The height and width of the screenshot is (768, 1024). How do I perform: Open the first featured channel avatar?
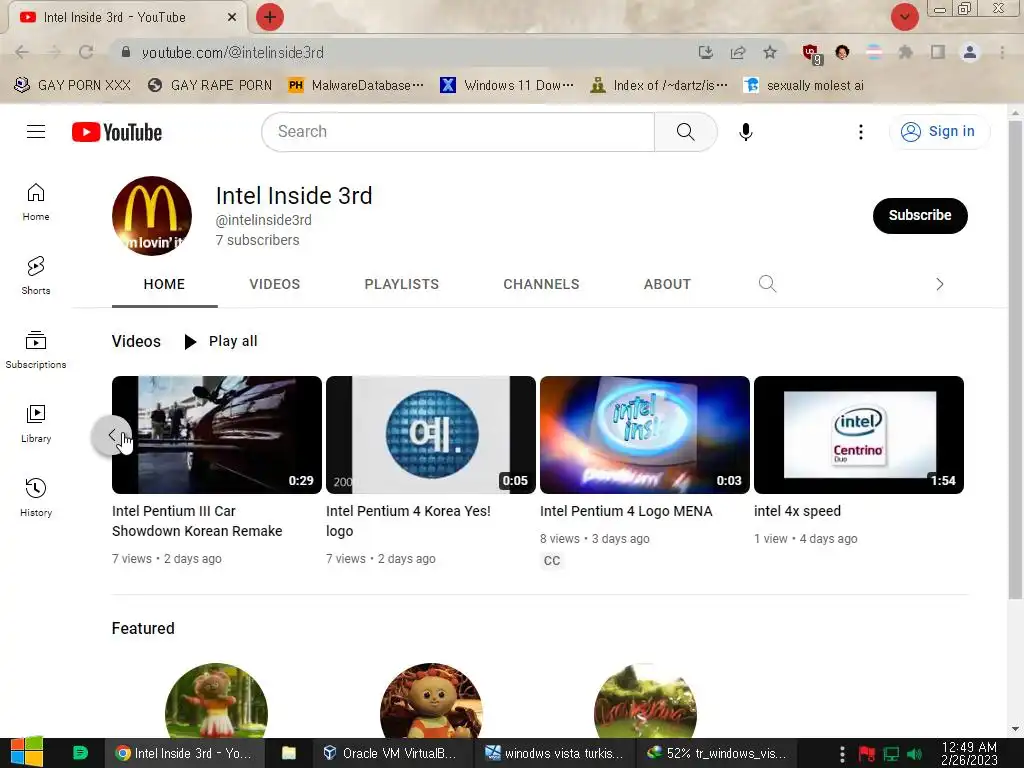point(217,701)
